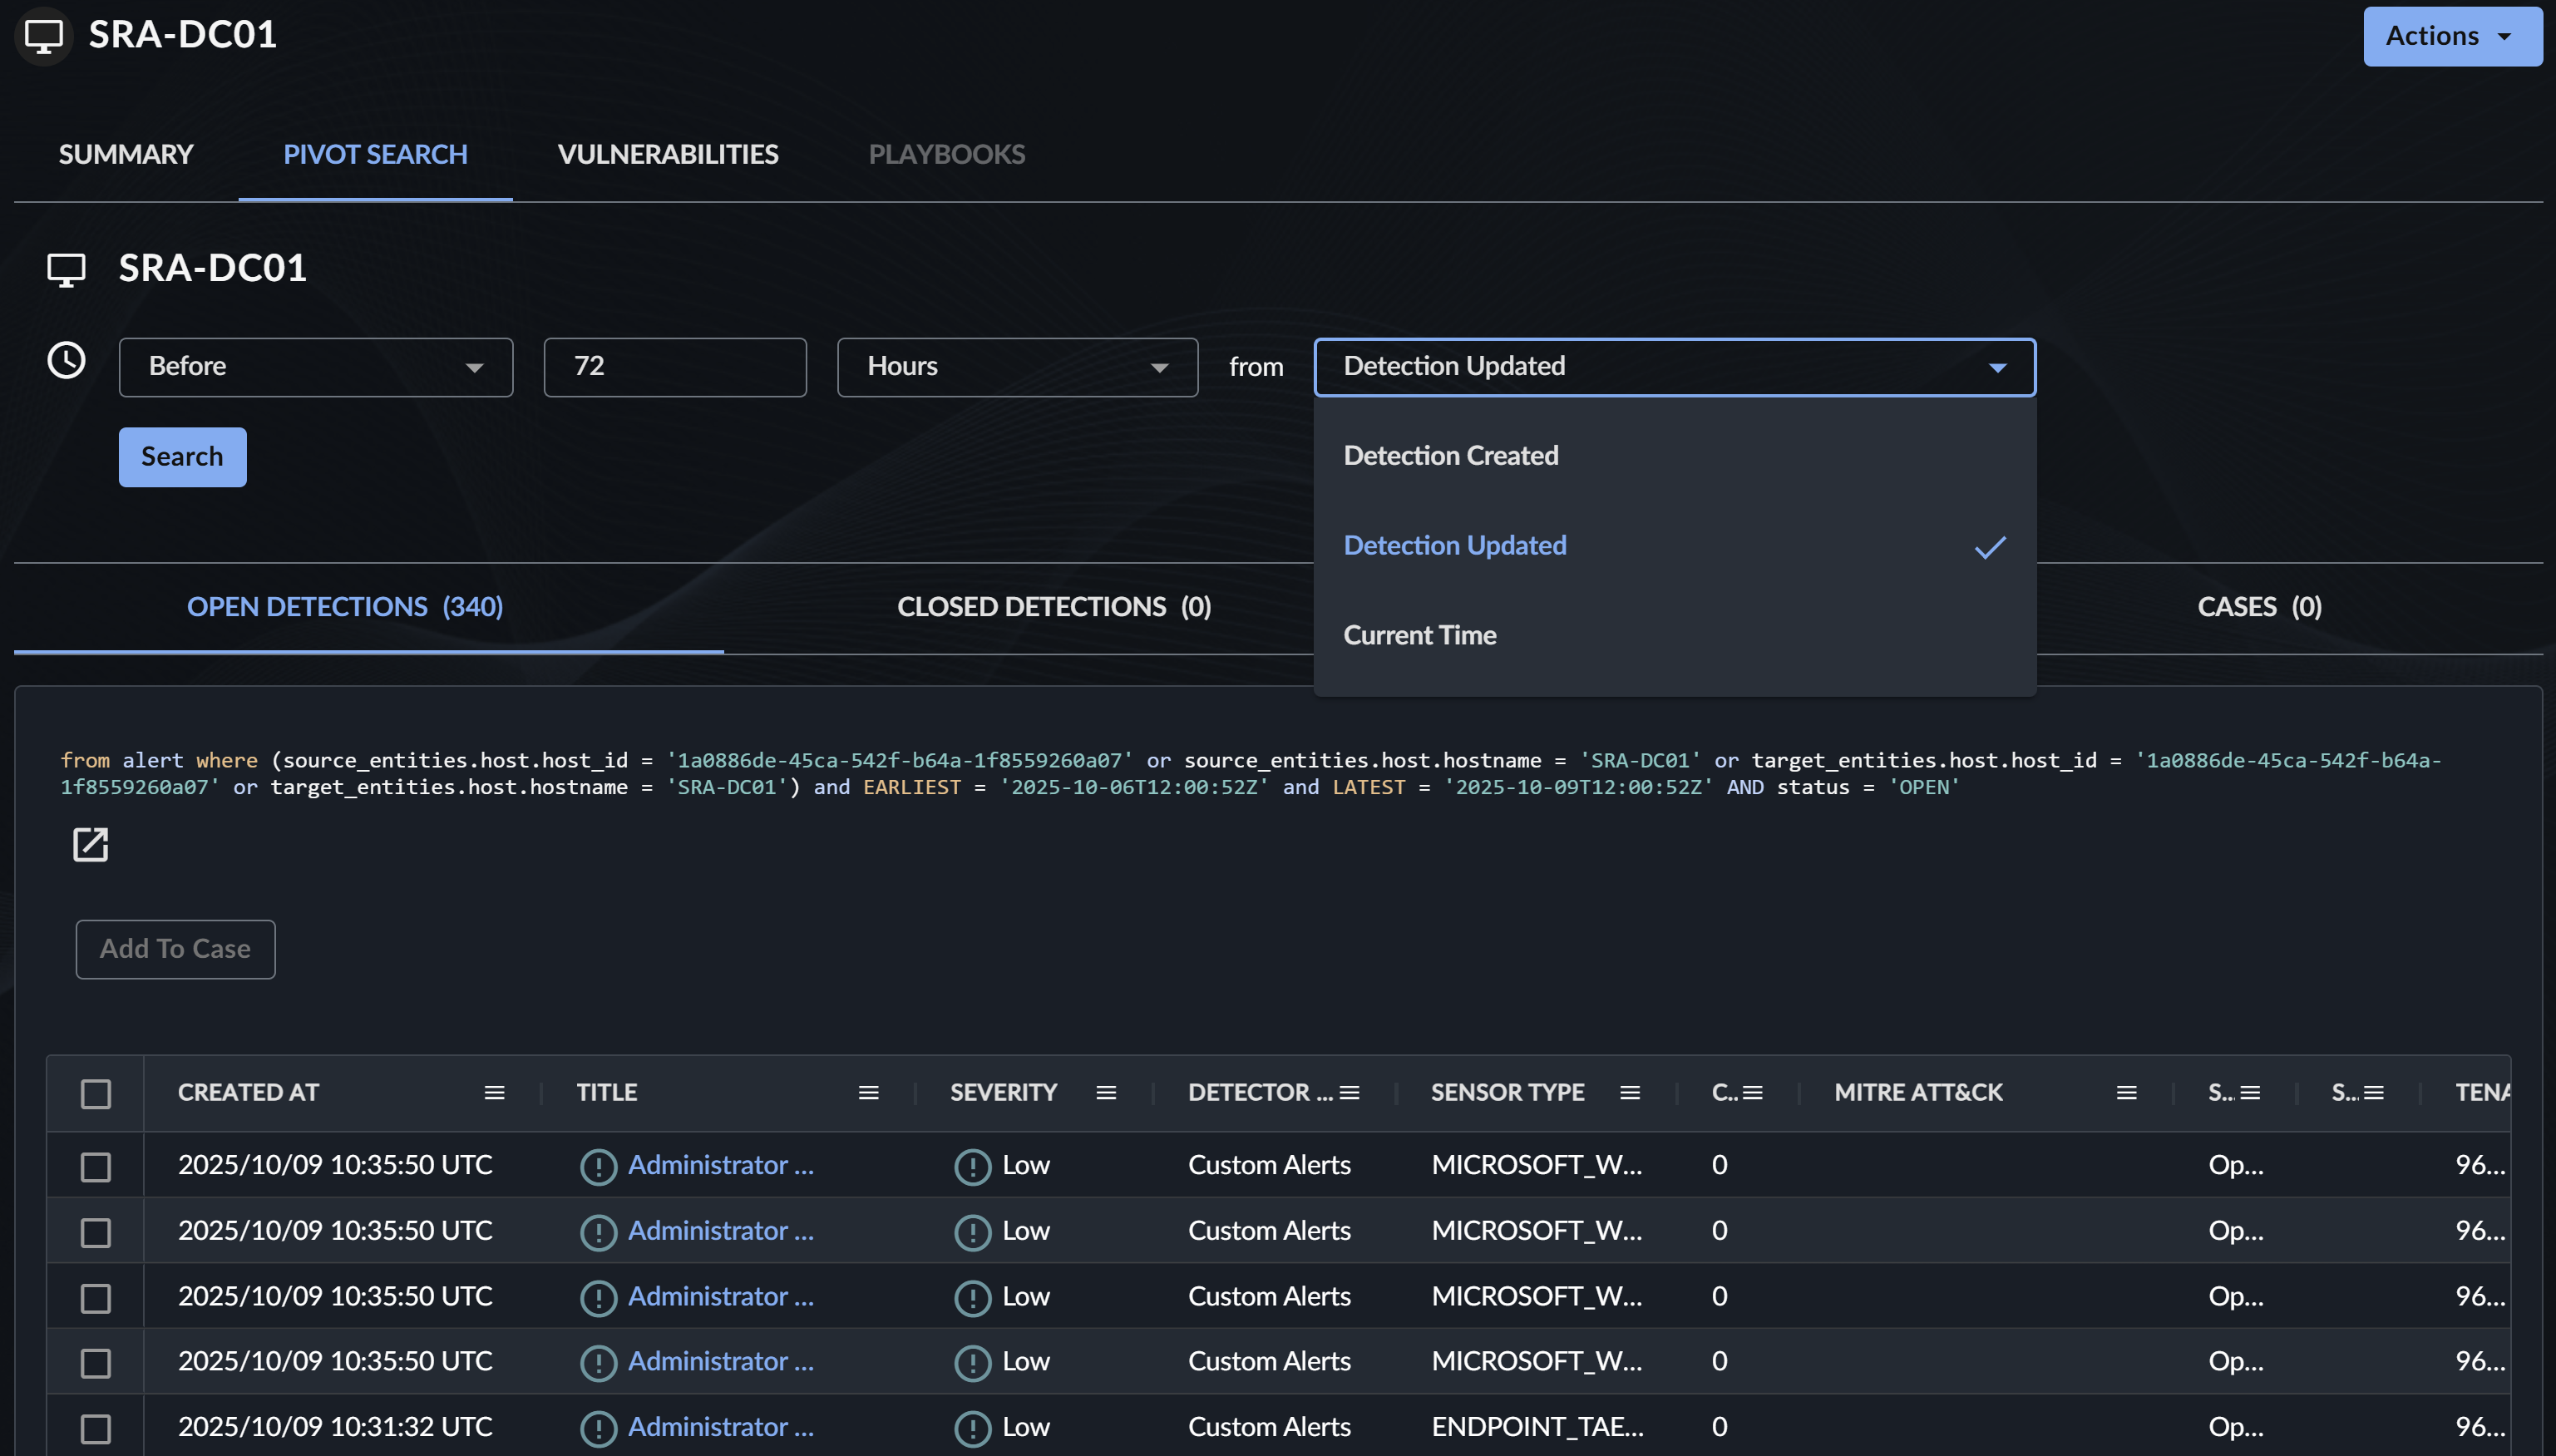2556x1456 pixels.
Task: Click the 72 hours input field
Action: click(x=674, y=367)
